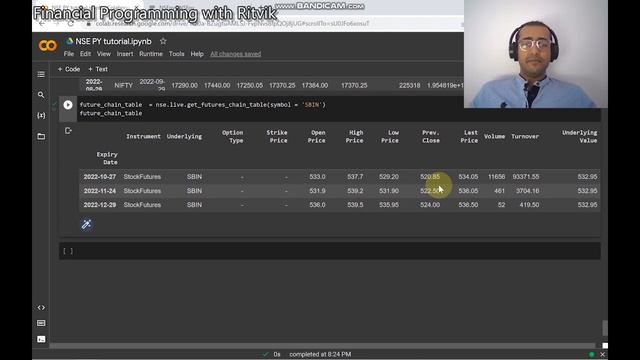Open the code snippets icon
The height and width of the screenshot is (360, 640).
pos(41,308)
